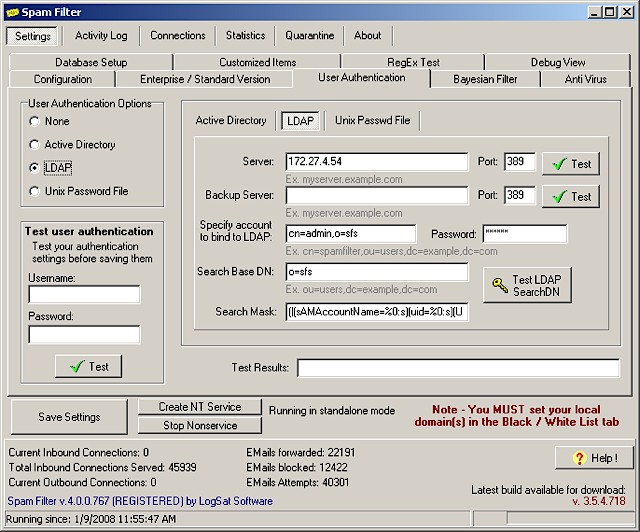Viewport: 640px width, 532px height.
Task: Switch to the Database Setup tab
Action: pos(91,62)
